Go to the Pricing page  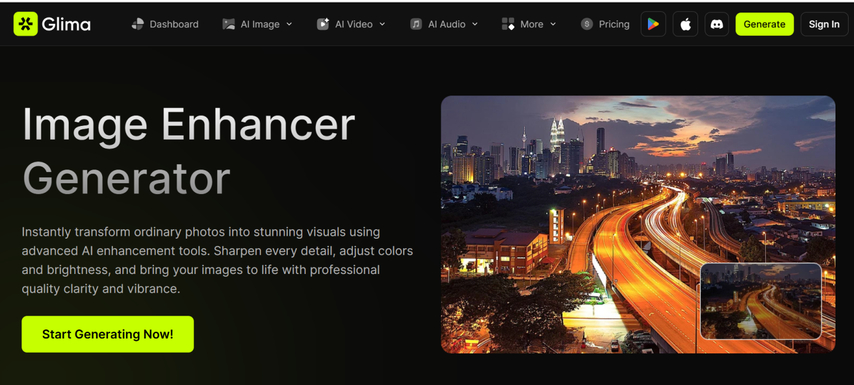pyautogui.click(x=614, y=24)
